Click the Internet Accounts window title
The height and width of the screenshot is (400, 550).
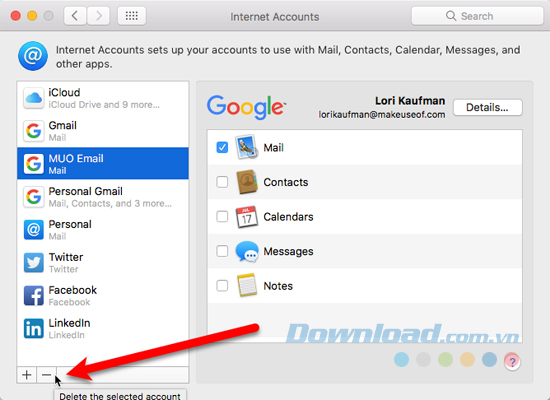coord(275,17)
